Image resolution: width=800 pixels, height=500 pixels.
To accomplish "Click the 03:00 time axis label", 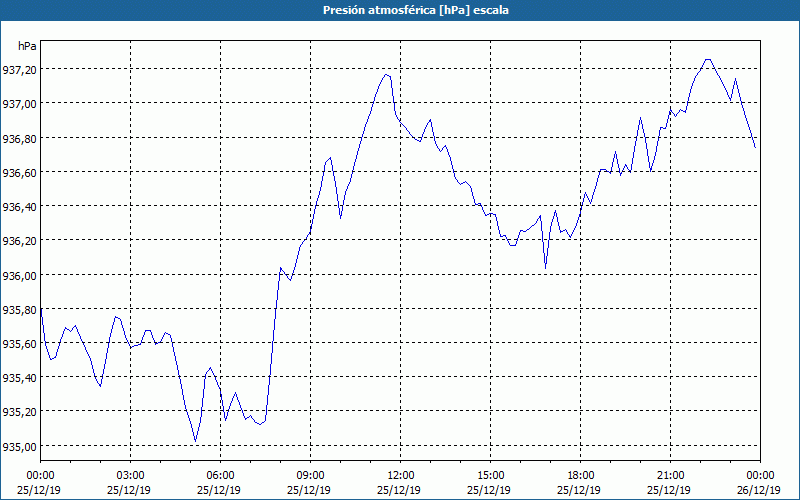I will coord(130,476).
